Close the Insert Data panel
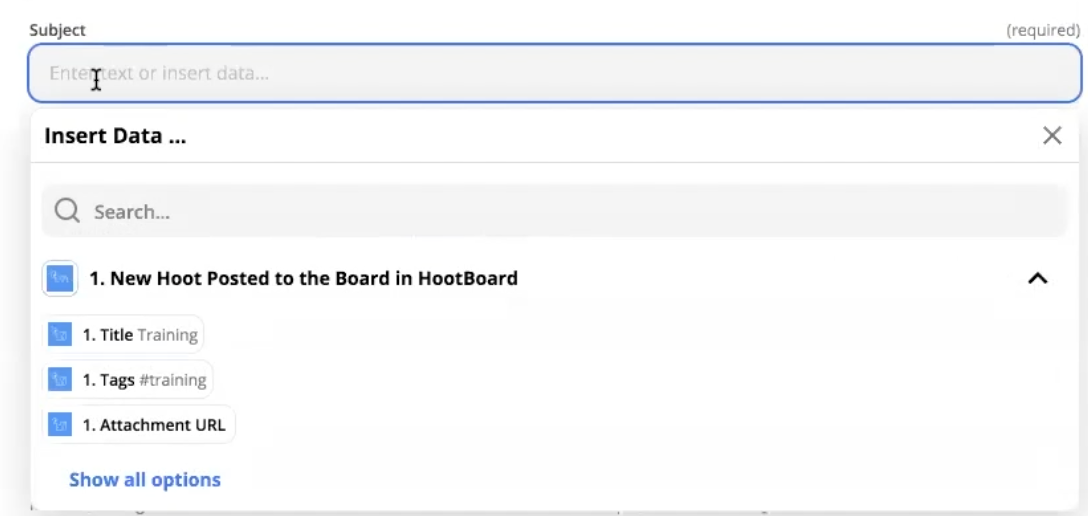This screenshot has height=516, width=1088. [x=1052, y=136]
